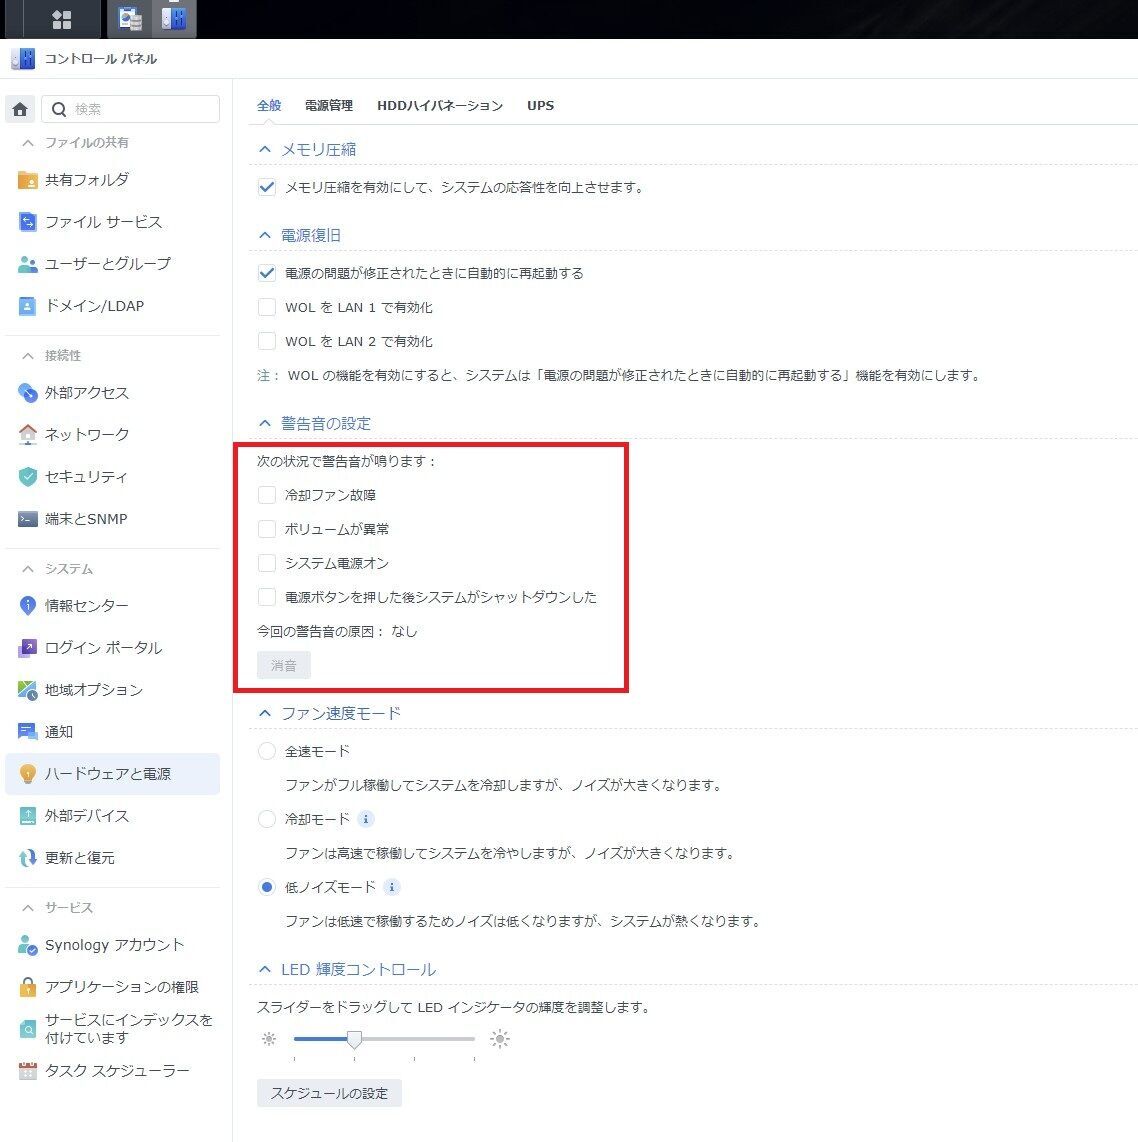Switch to the HDDハイバネーション tab
Image resolution: width=1138 pixels, height=1142 pixels.
pos(440,106)
